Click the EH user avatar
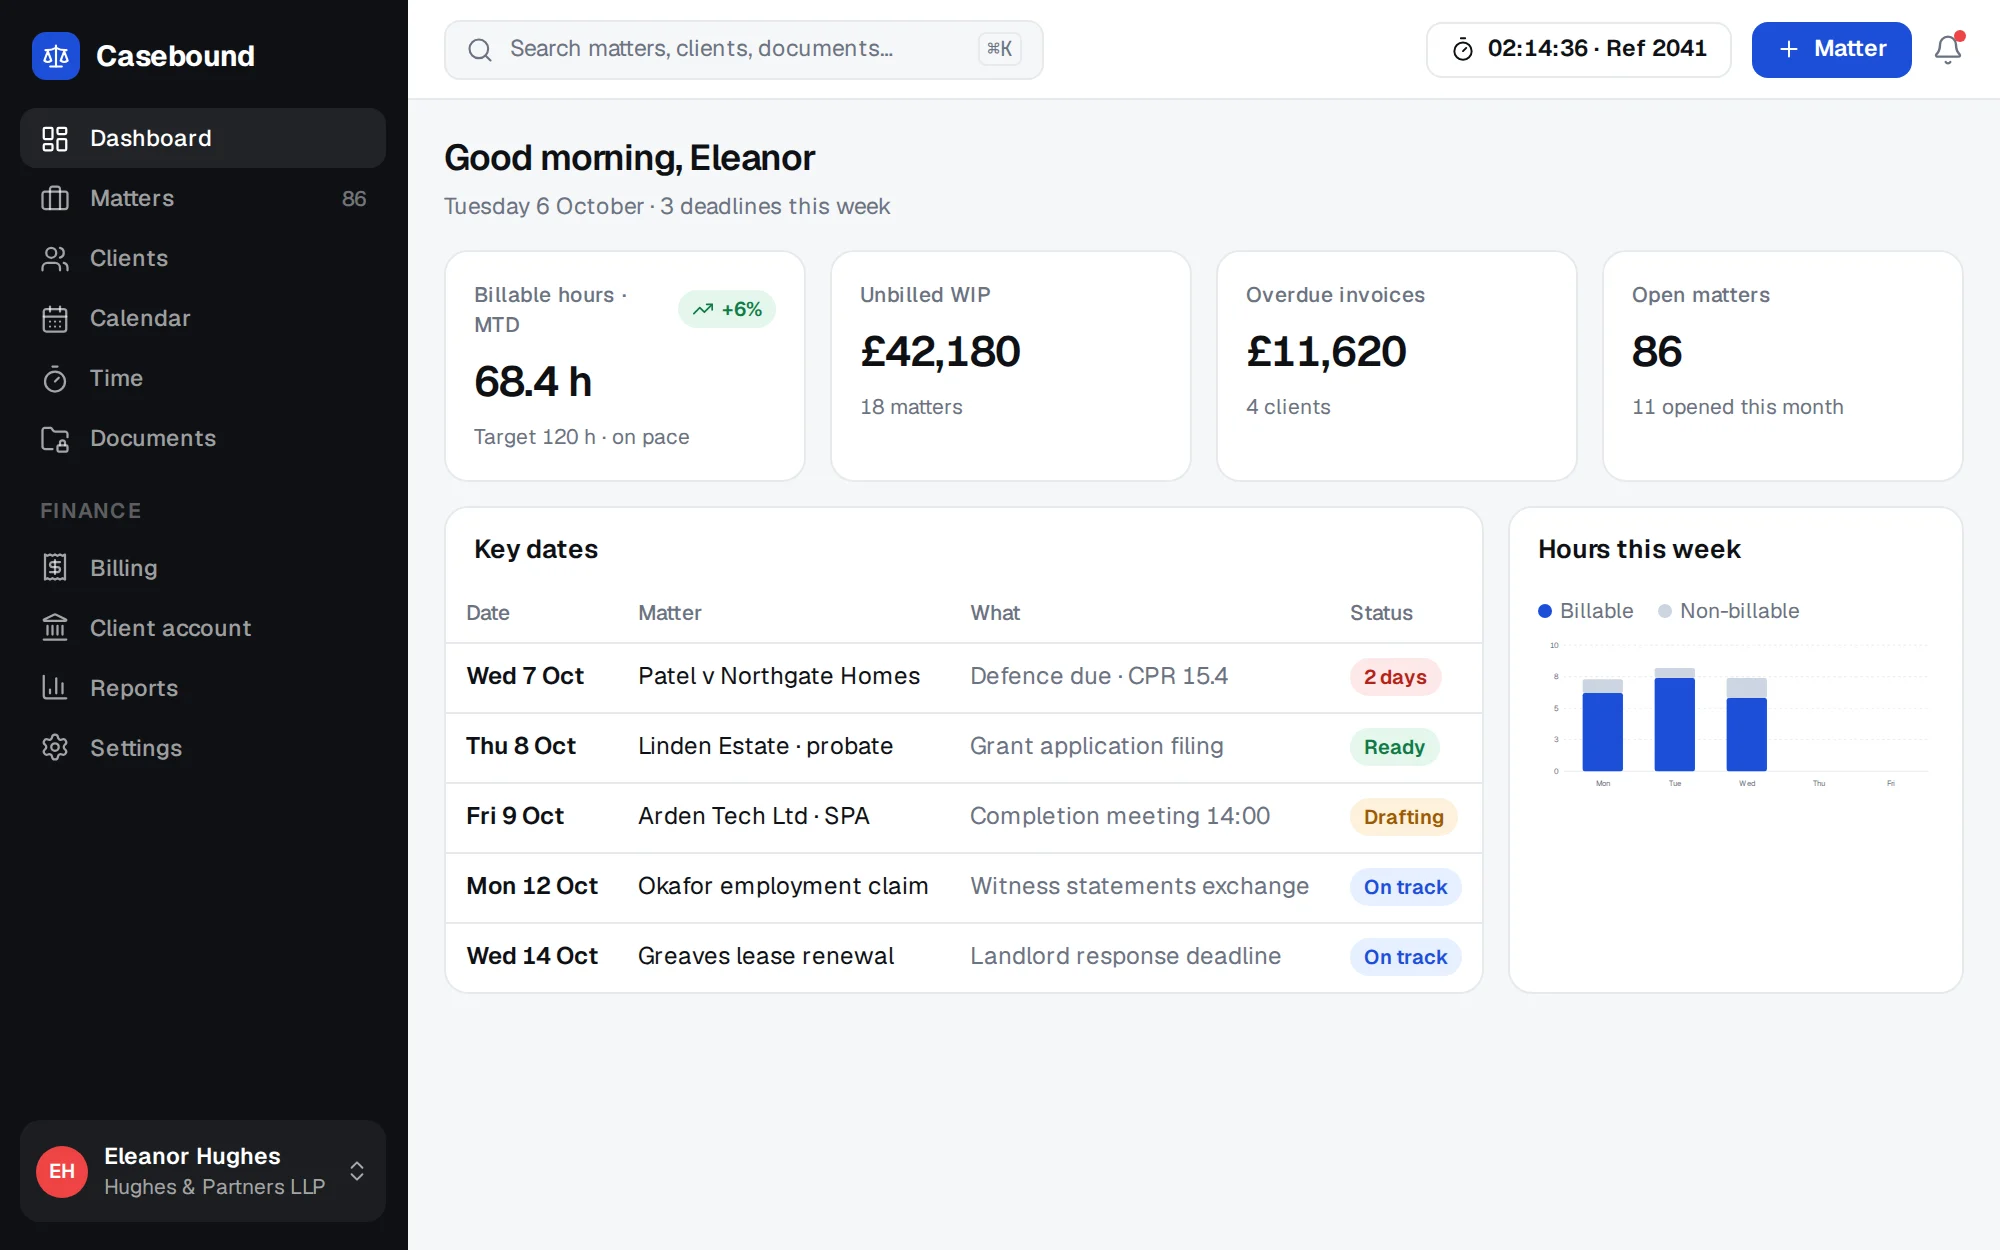Image resolution: width=2000 pixels, height=1250 pixels. (x=62, y=1171)
